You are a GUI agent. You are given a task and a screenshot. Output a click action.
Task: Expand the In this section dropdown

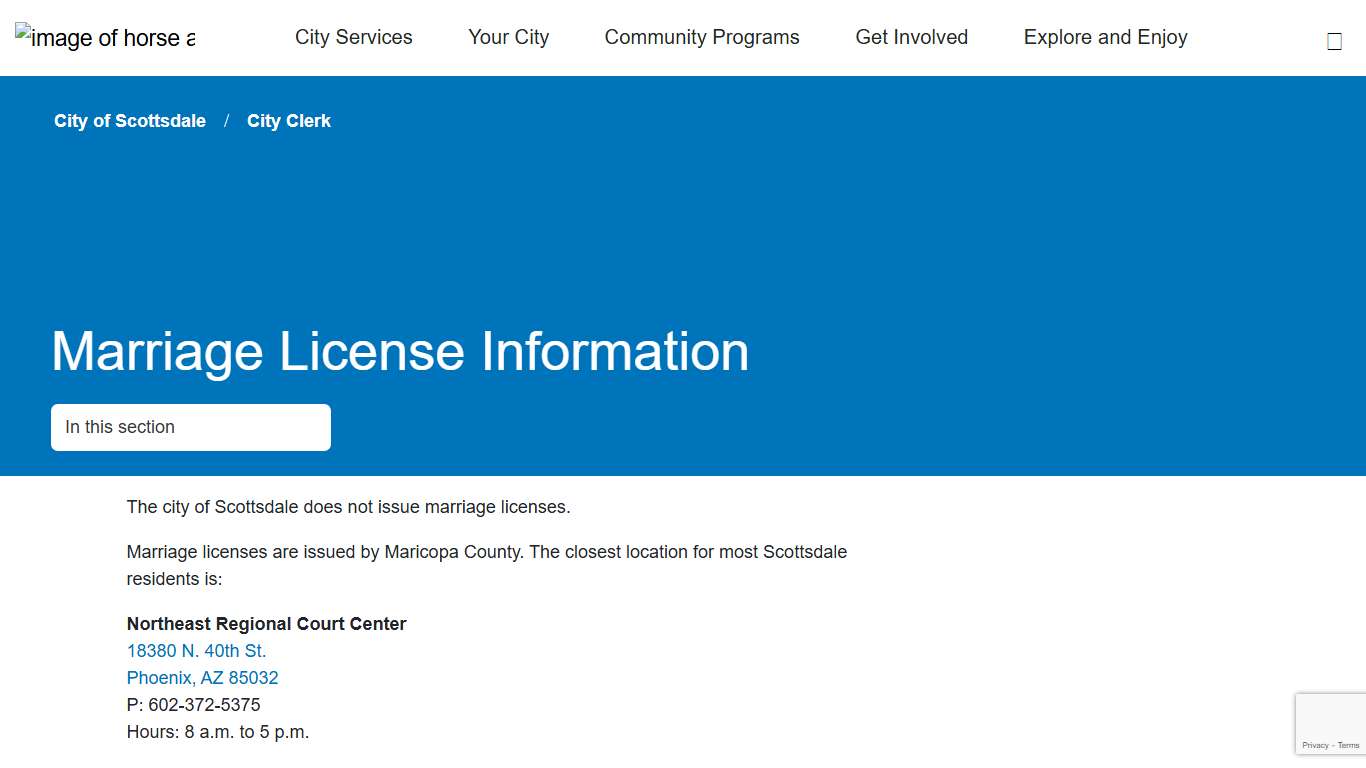coord(190,427)
